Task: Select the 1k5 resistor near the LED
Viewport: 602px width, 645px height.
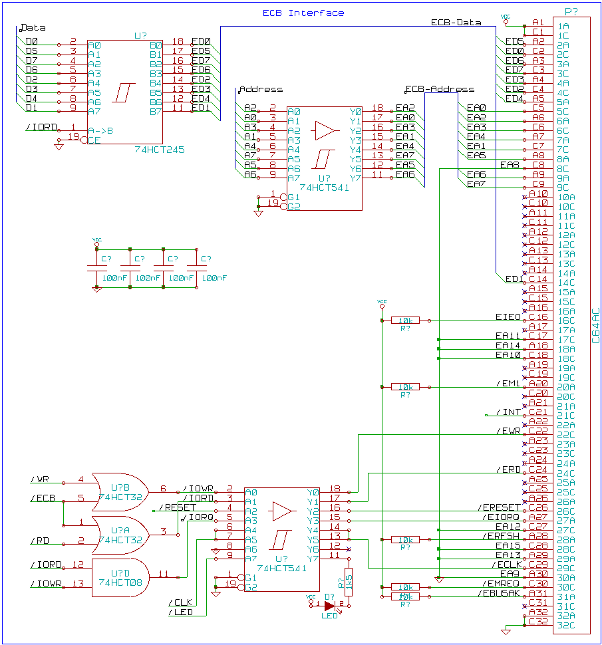Action: 348,580
